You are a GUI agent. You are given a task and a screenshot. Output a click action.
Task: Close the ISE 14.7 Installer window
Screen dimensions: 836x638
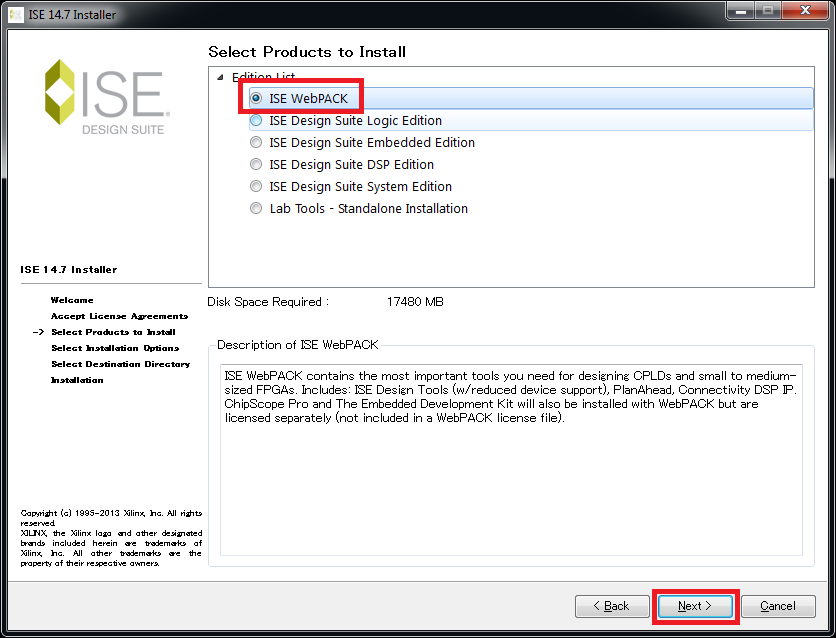click(x=805, y=12)
